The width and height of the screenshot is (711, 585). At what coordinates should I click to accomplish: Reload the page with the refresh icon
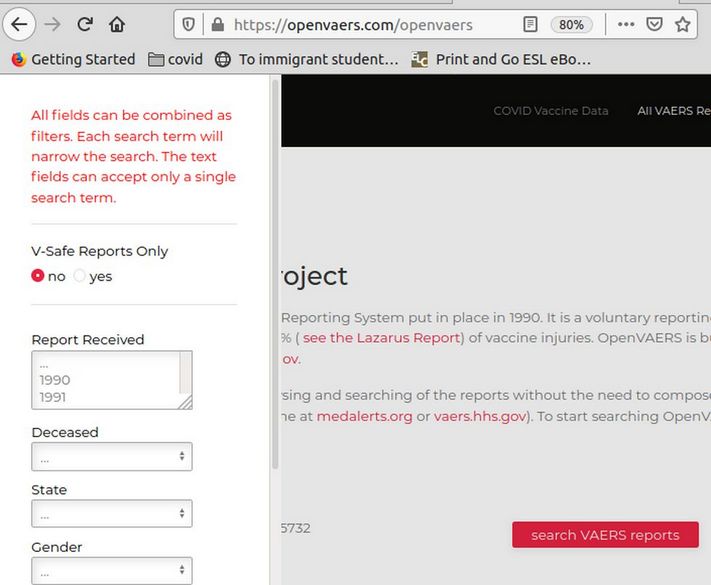[x=85, y=24]
